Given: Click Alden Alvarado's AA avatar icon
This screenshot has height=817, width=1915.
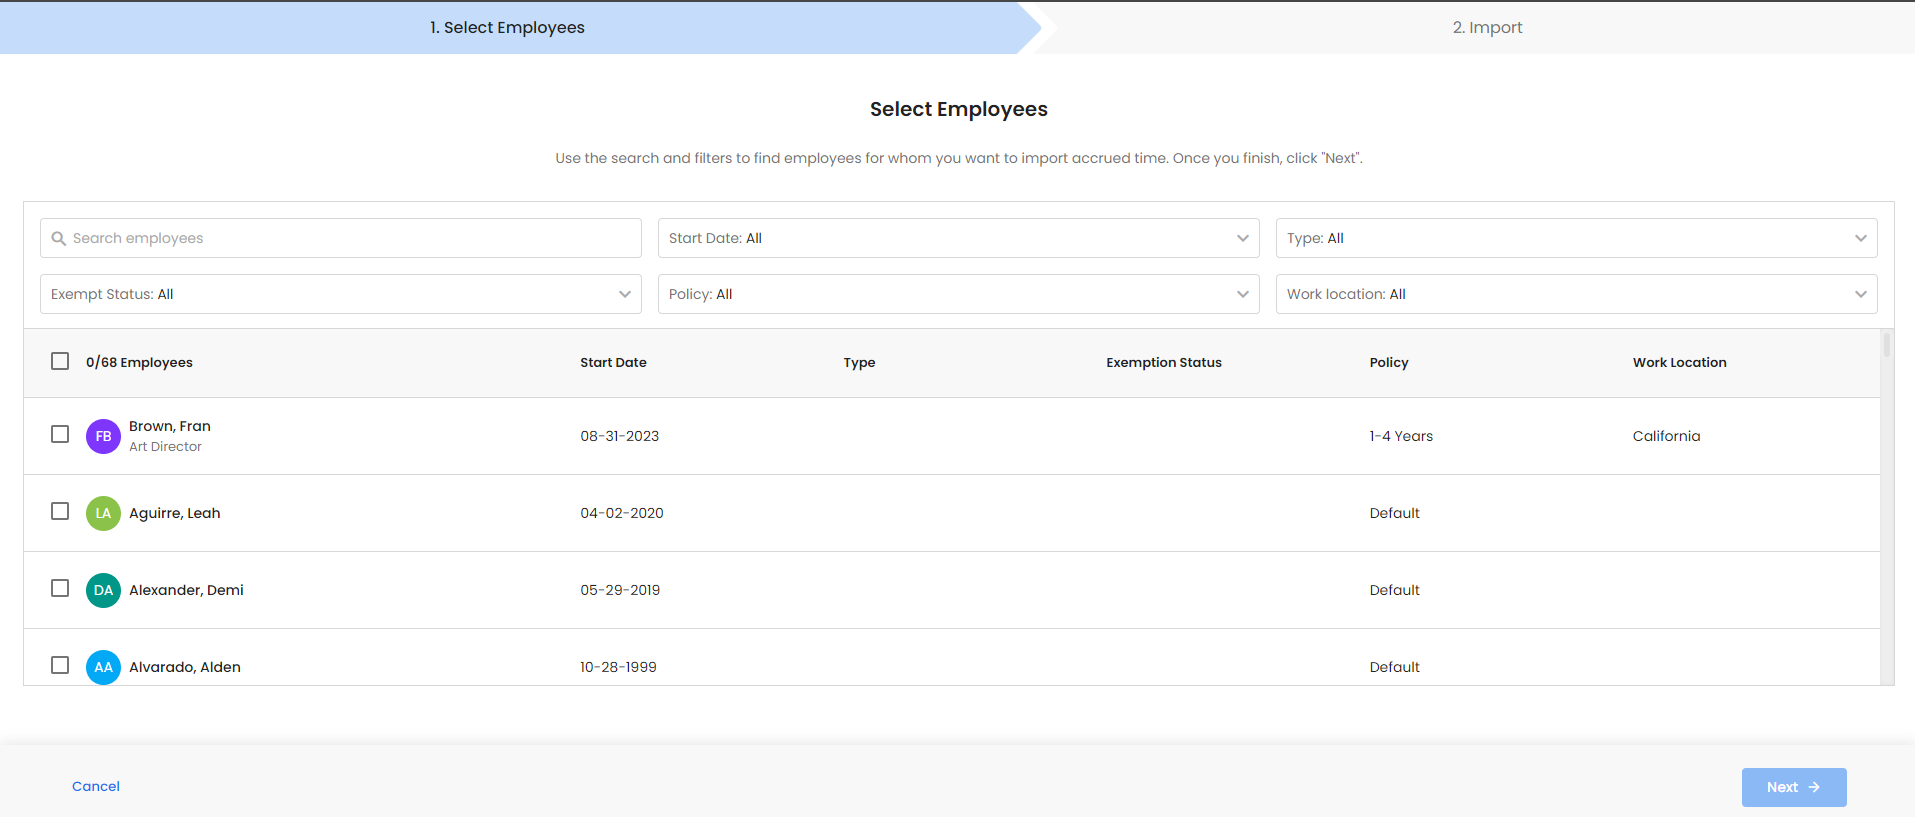Looking at the screenshot, I should coord(103,667).
